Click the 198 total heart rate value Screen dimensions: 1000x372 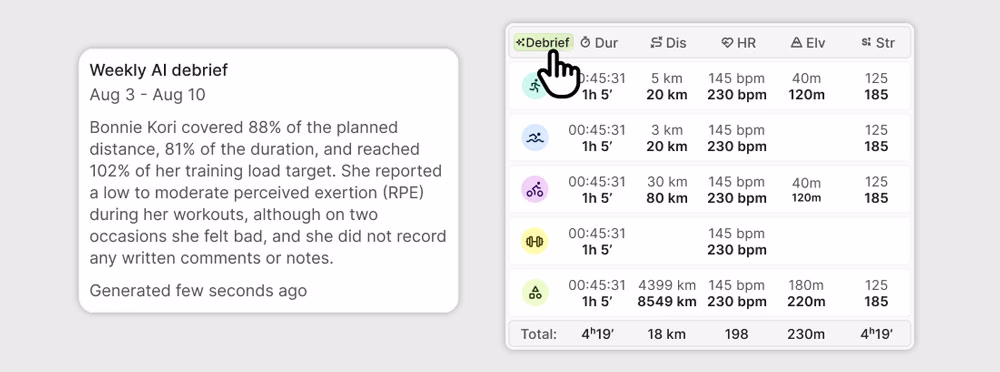click(737, 334)
